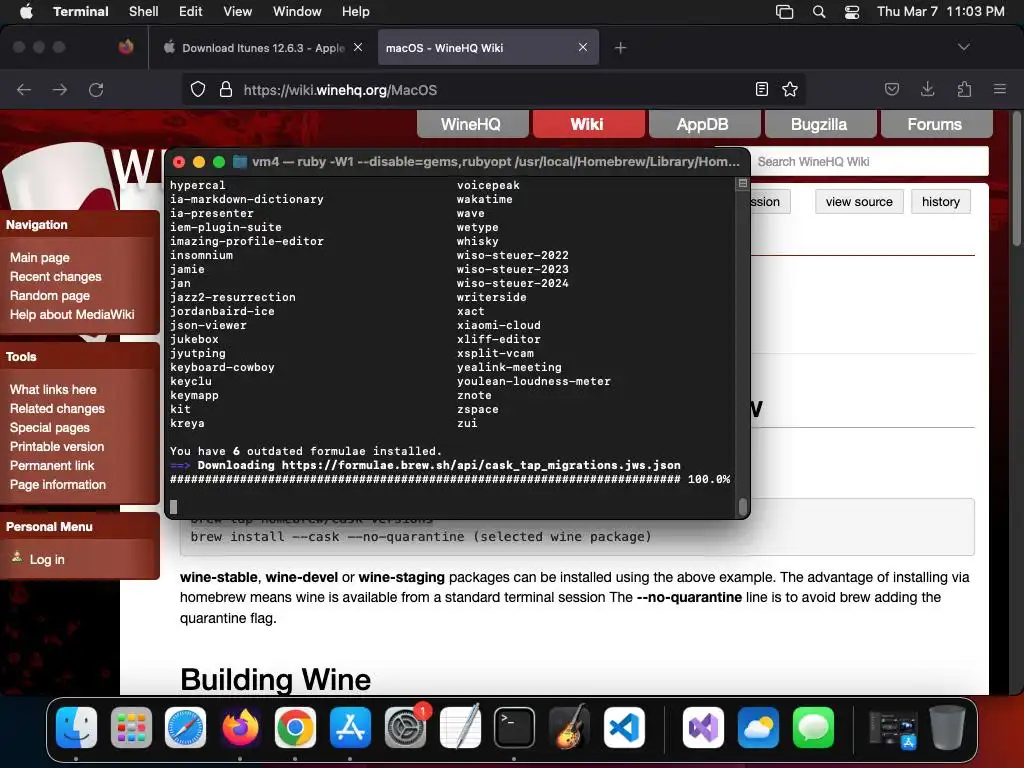Bookmark this page with star icon
Image resolution: width=1024 pixels, height=768 pixels.
point(790,89)
